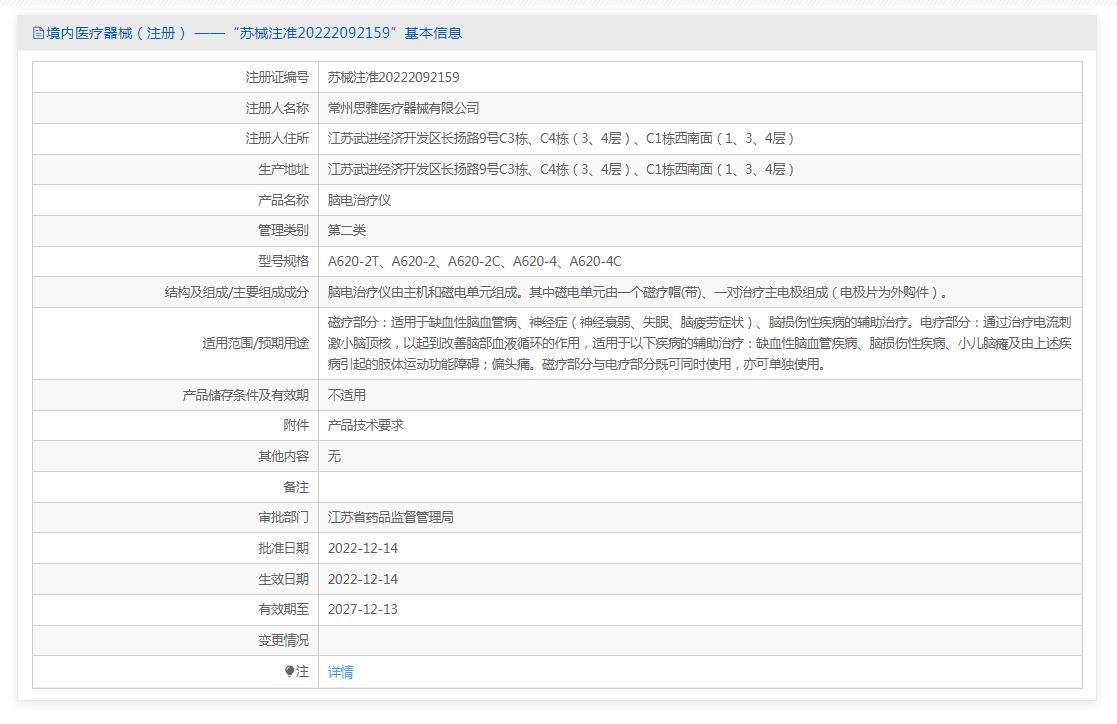
Task: Select approving authority 江苏省药品监督管理局
Action: pos(390,517)
